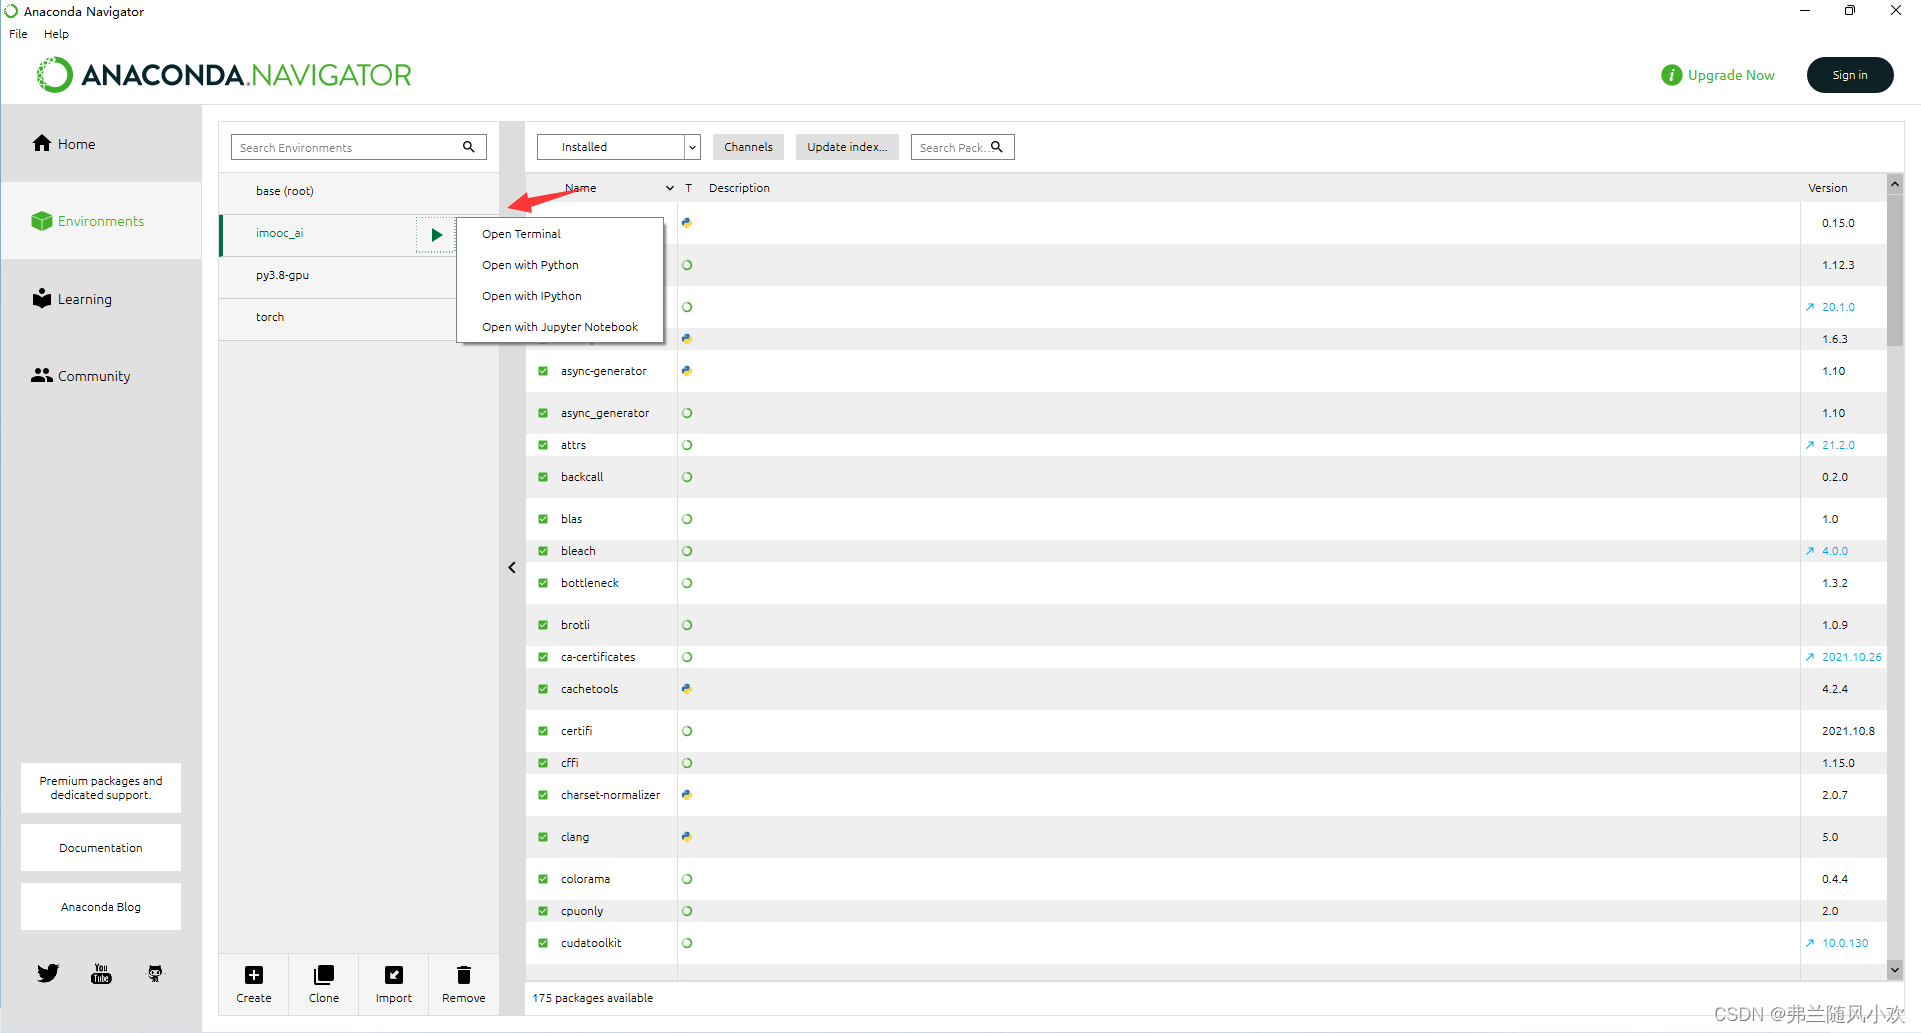Click the scrollbar up arrow
The image size is (1921, 1033).
(x=1895, y=184)
